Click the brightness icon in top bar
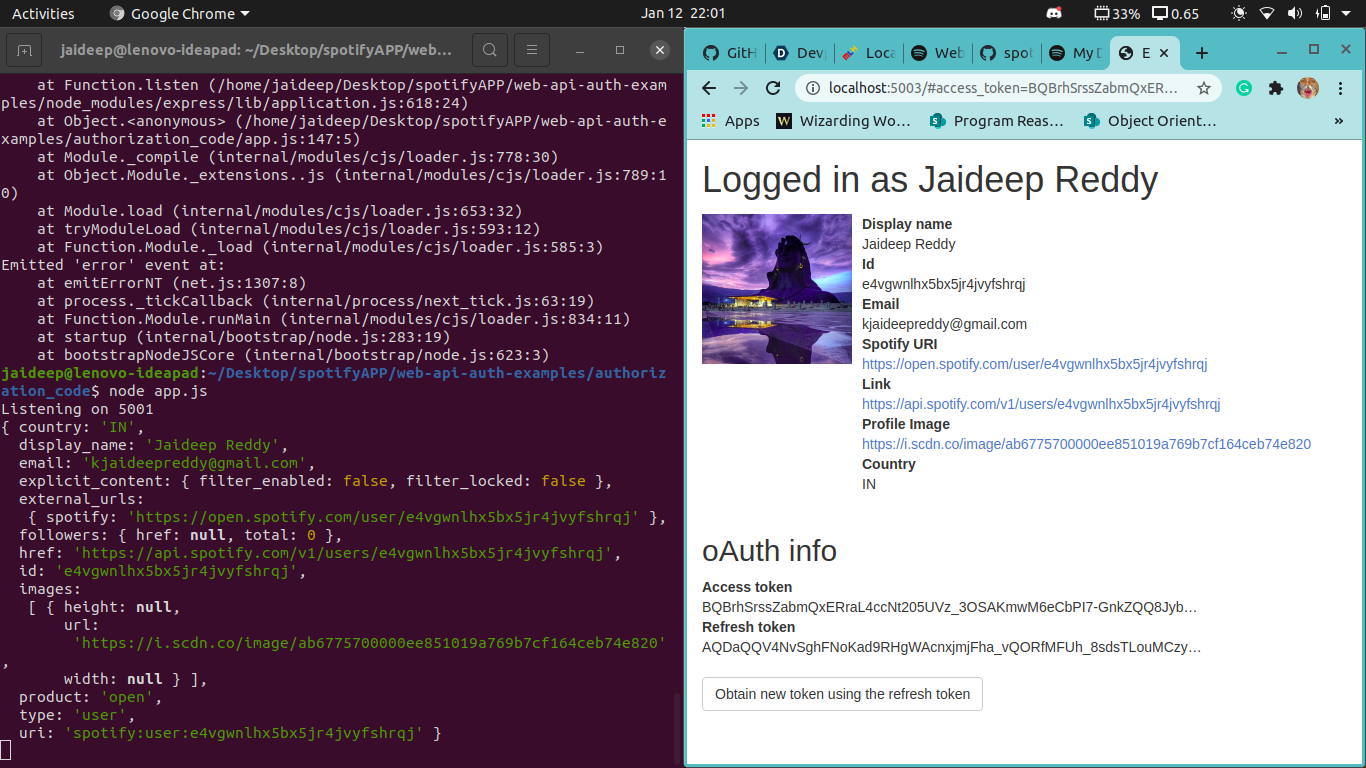This screenshot has width=1366, height=768. [x=1239, y=13]
